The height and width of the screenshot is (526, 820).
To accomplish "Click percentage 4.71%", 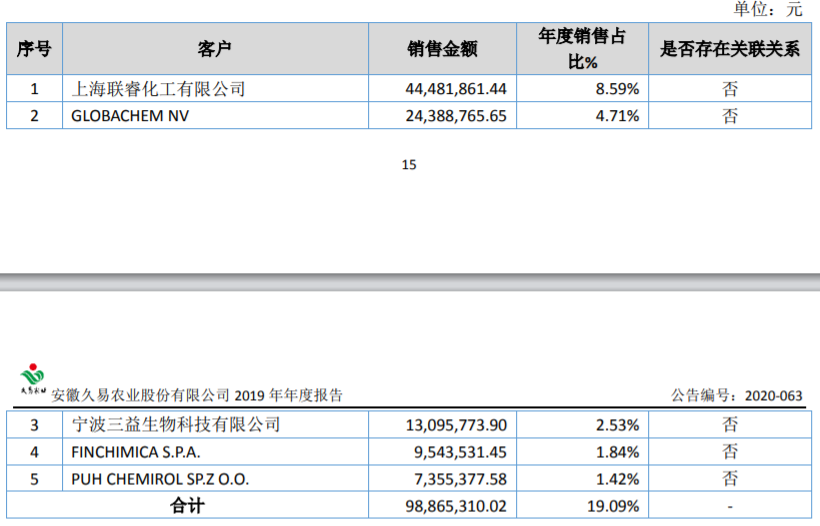I will 618,116.
